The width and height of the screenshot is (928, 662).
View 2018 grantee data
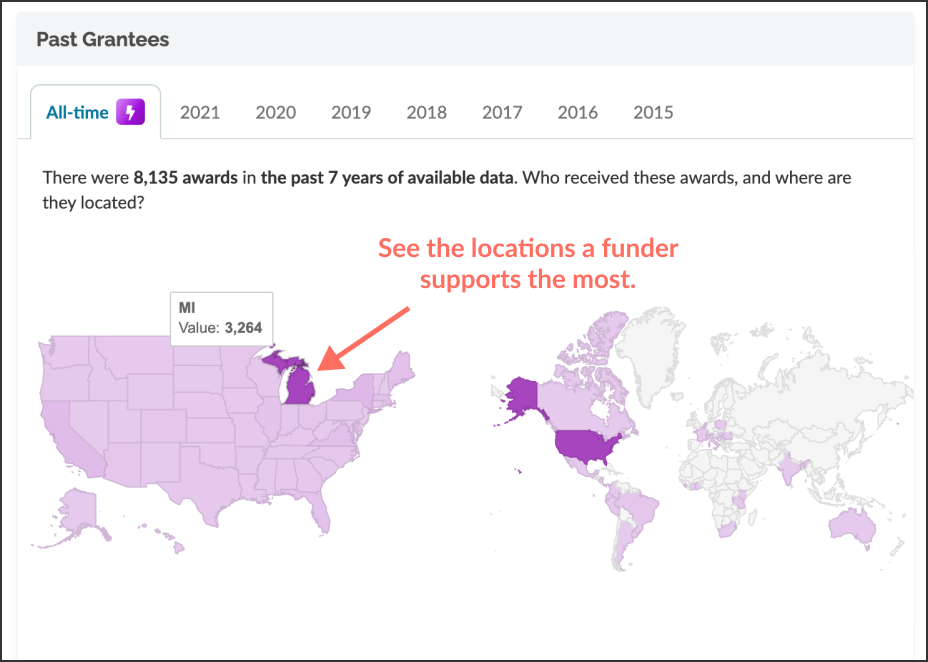[x=427, y=112]
